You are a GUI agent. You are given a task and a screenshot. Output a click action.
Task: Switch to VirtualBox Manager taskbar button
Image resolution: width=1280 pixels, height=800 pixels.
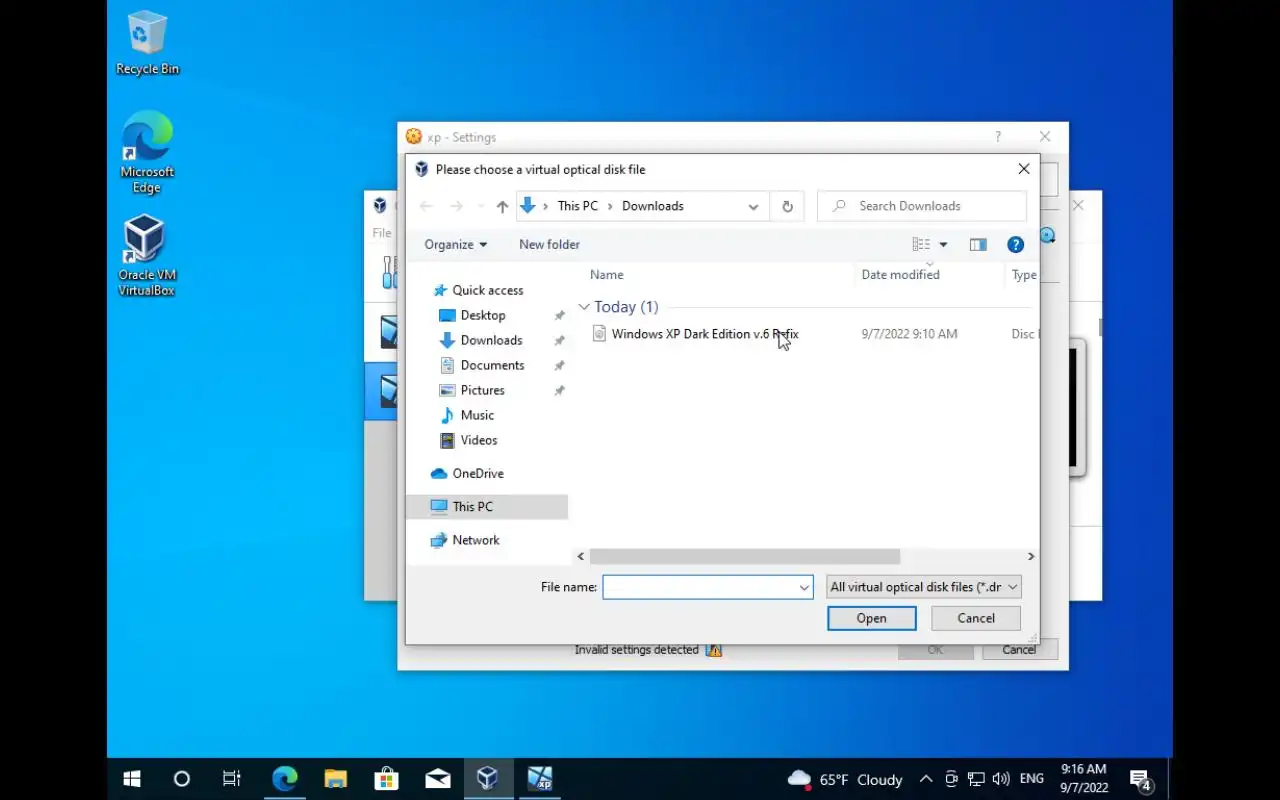(488, 778)
